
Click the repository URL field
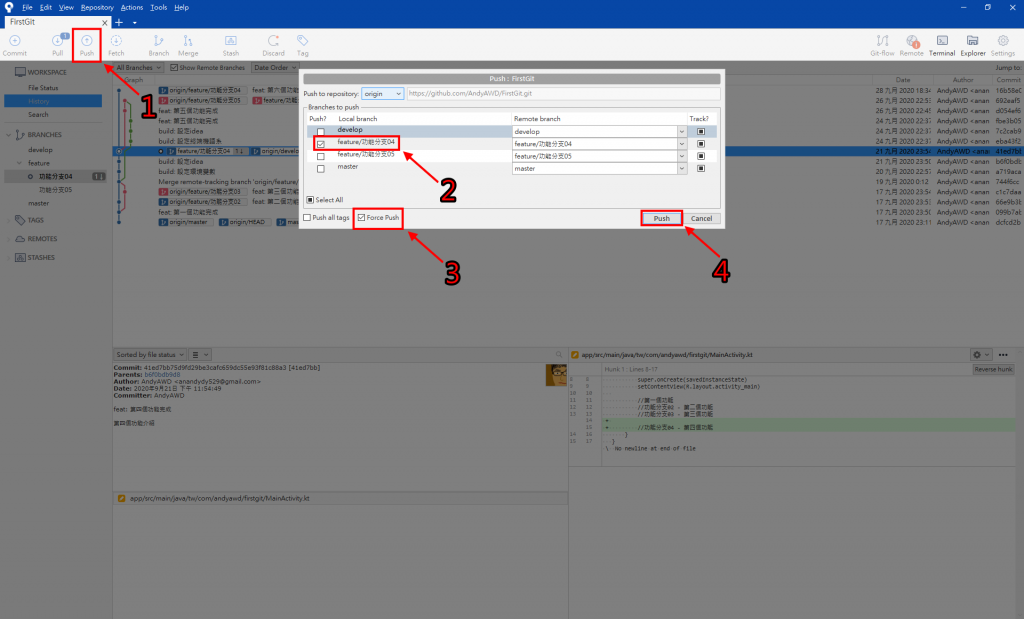[x=563, y=93]
